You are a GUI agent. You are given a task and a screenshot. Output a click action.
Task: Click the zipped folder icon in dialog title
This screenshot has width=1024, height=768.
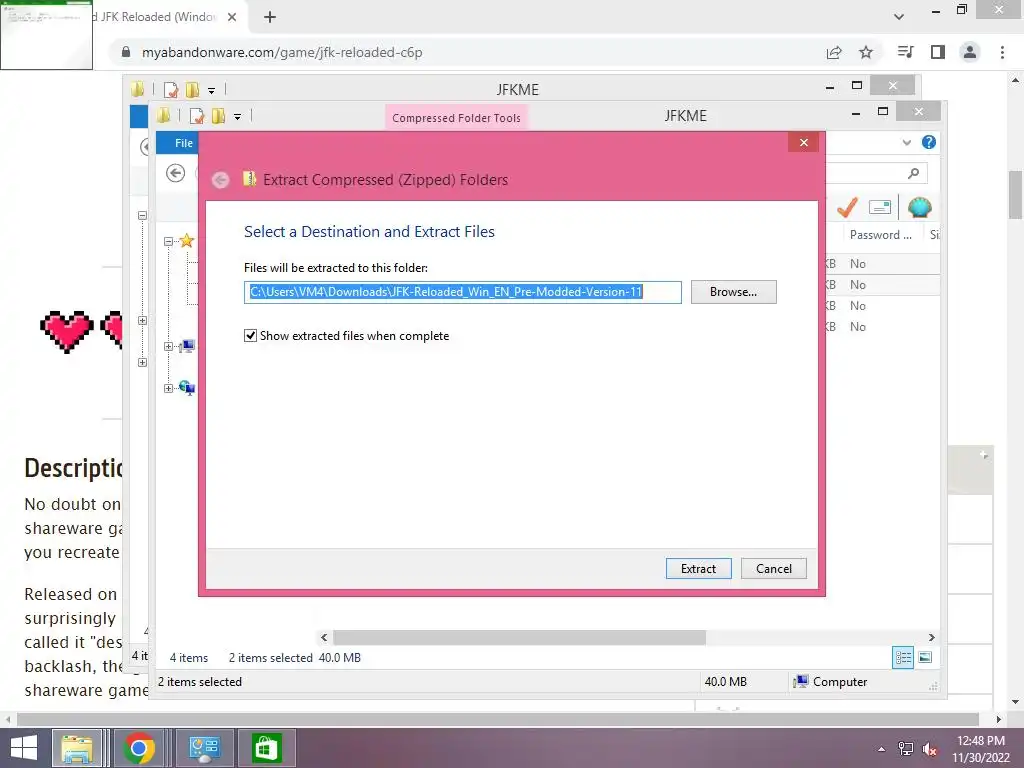[249, 179]
